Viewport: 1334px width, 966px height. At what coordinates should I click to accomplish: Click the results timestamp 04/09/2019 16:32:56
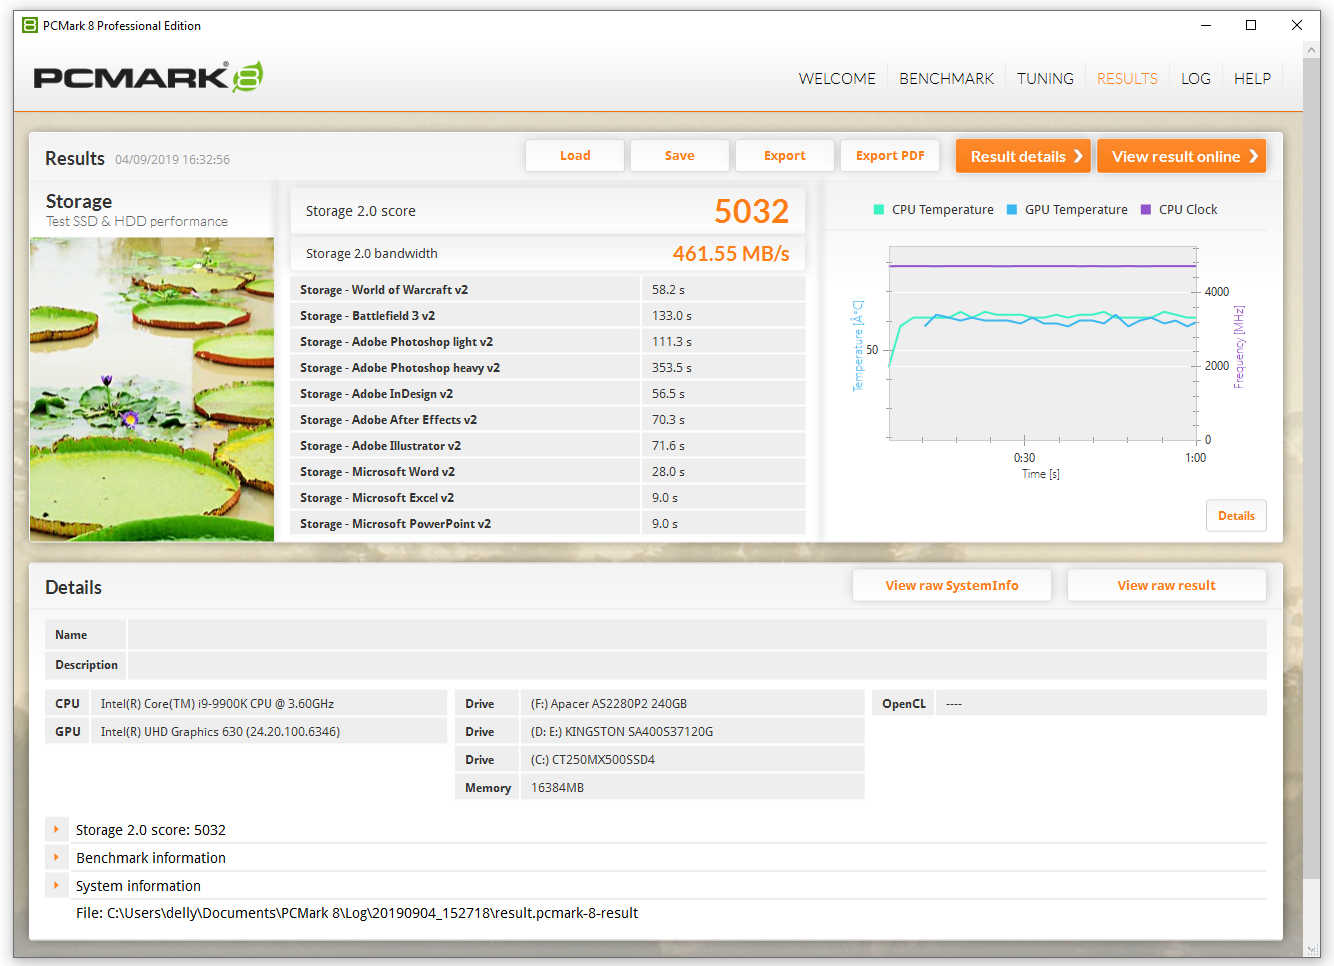(x=172, y=159)
